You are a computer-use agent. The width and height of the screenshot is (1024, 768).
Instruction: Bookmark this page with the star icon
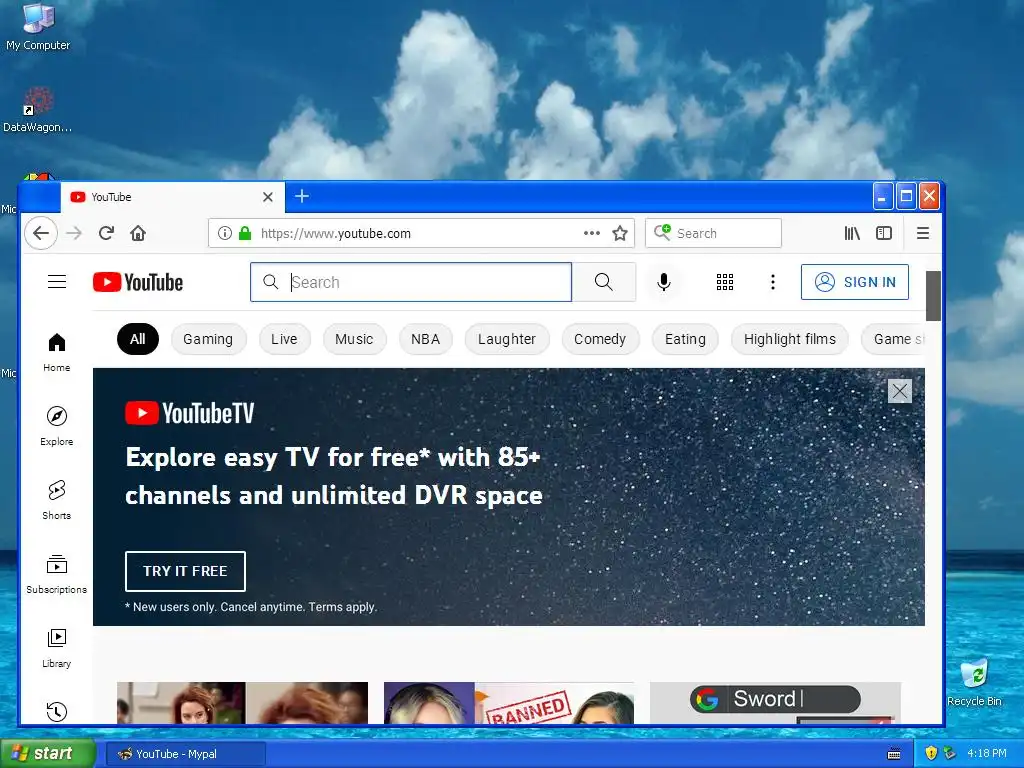pos(620,233)
